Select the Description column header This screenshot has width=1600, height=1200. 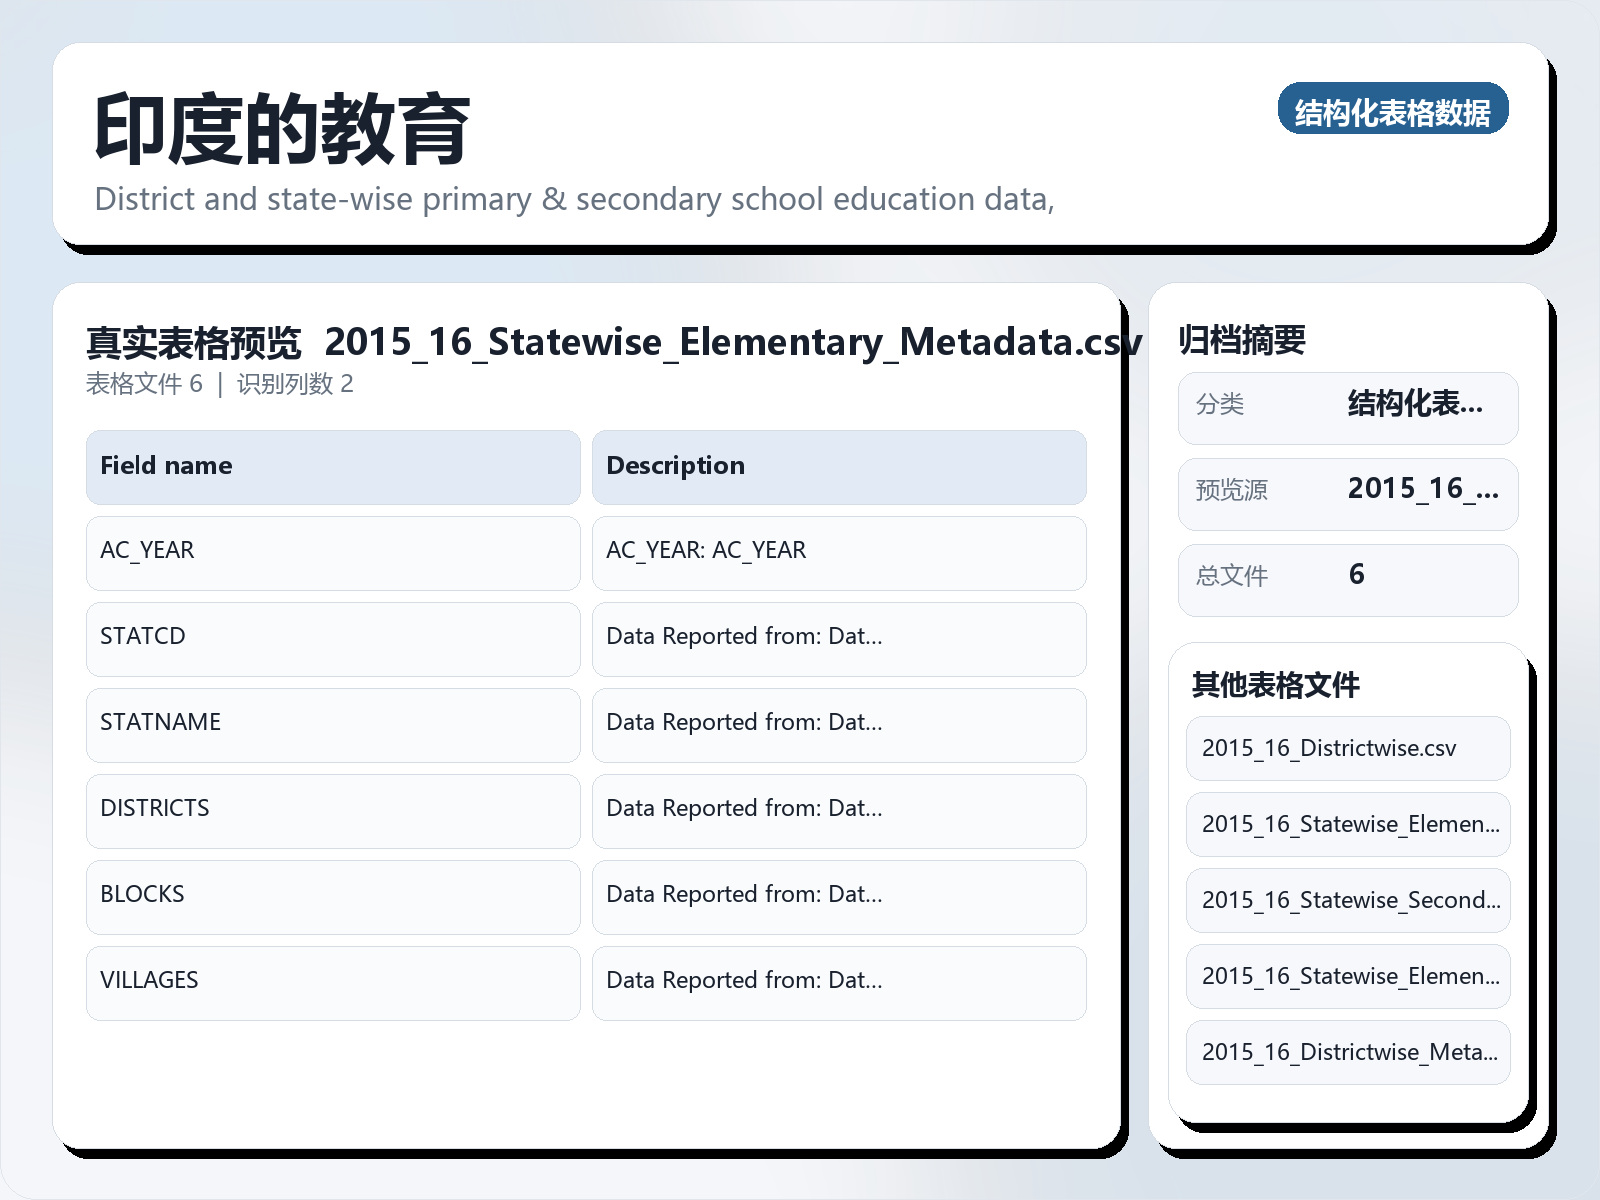point(838,467)
